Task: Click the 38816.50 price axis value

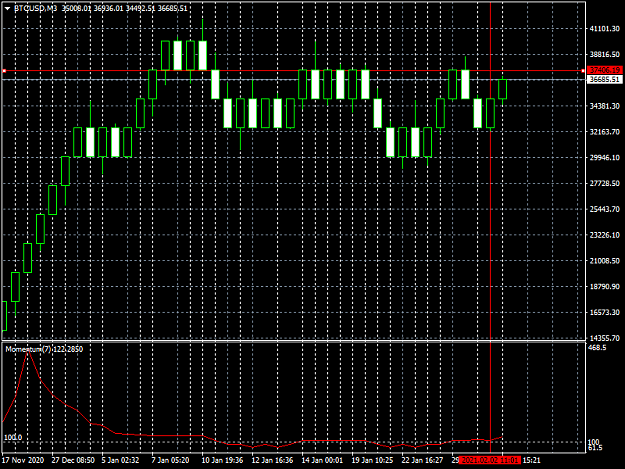Action: pos(605,54)
